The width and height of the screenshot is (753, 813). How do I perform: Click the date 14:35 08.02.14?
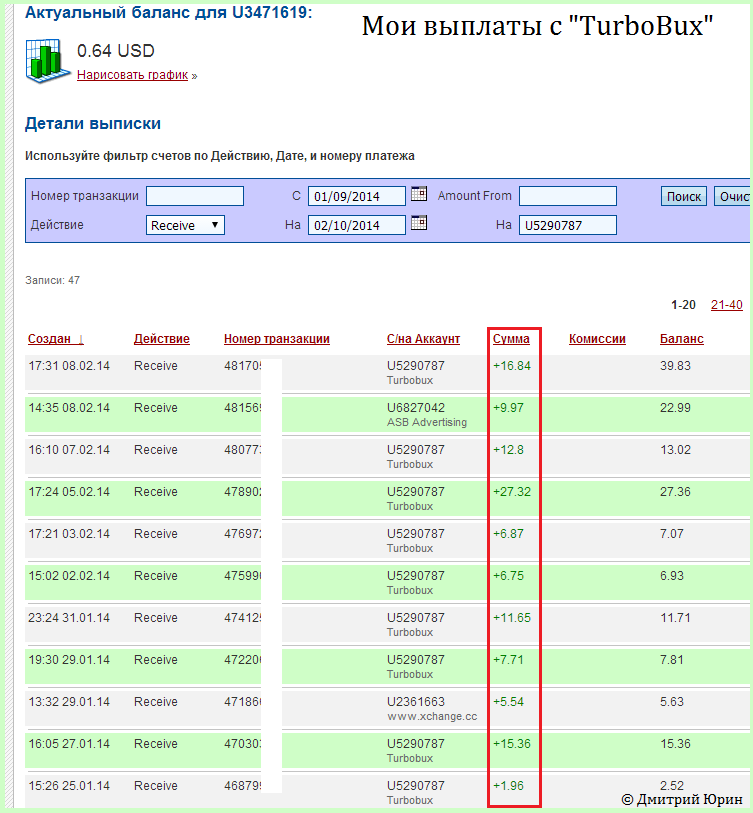pyautogui.click(x=69, y=408)
